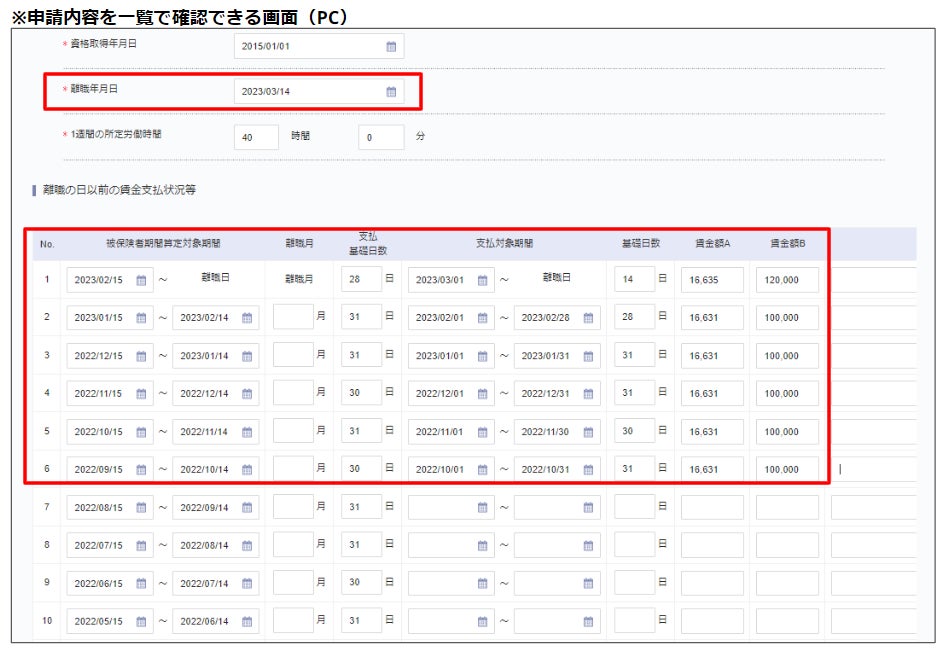944x649 pixels.
Task: Open calendar icon beside 2022/07/15 in row 8
Action: coord(141,545)
